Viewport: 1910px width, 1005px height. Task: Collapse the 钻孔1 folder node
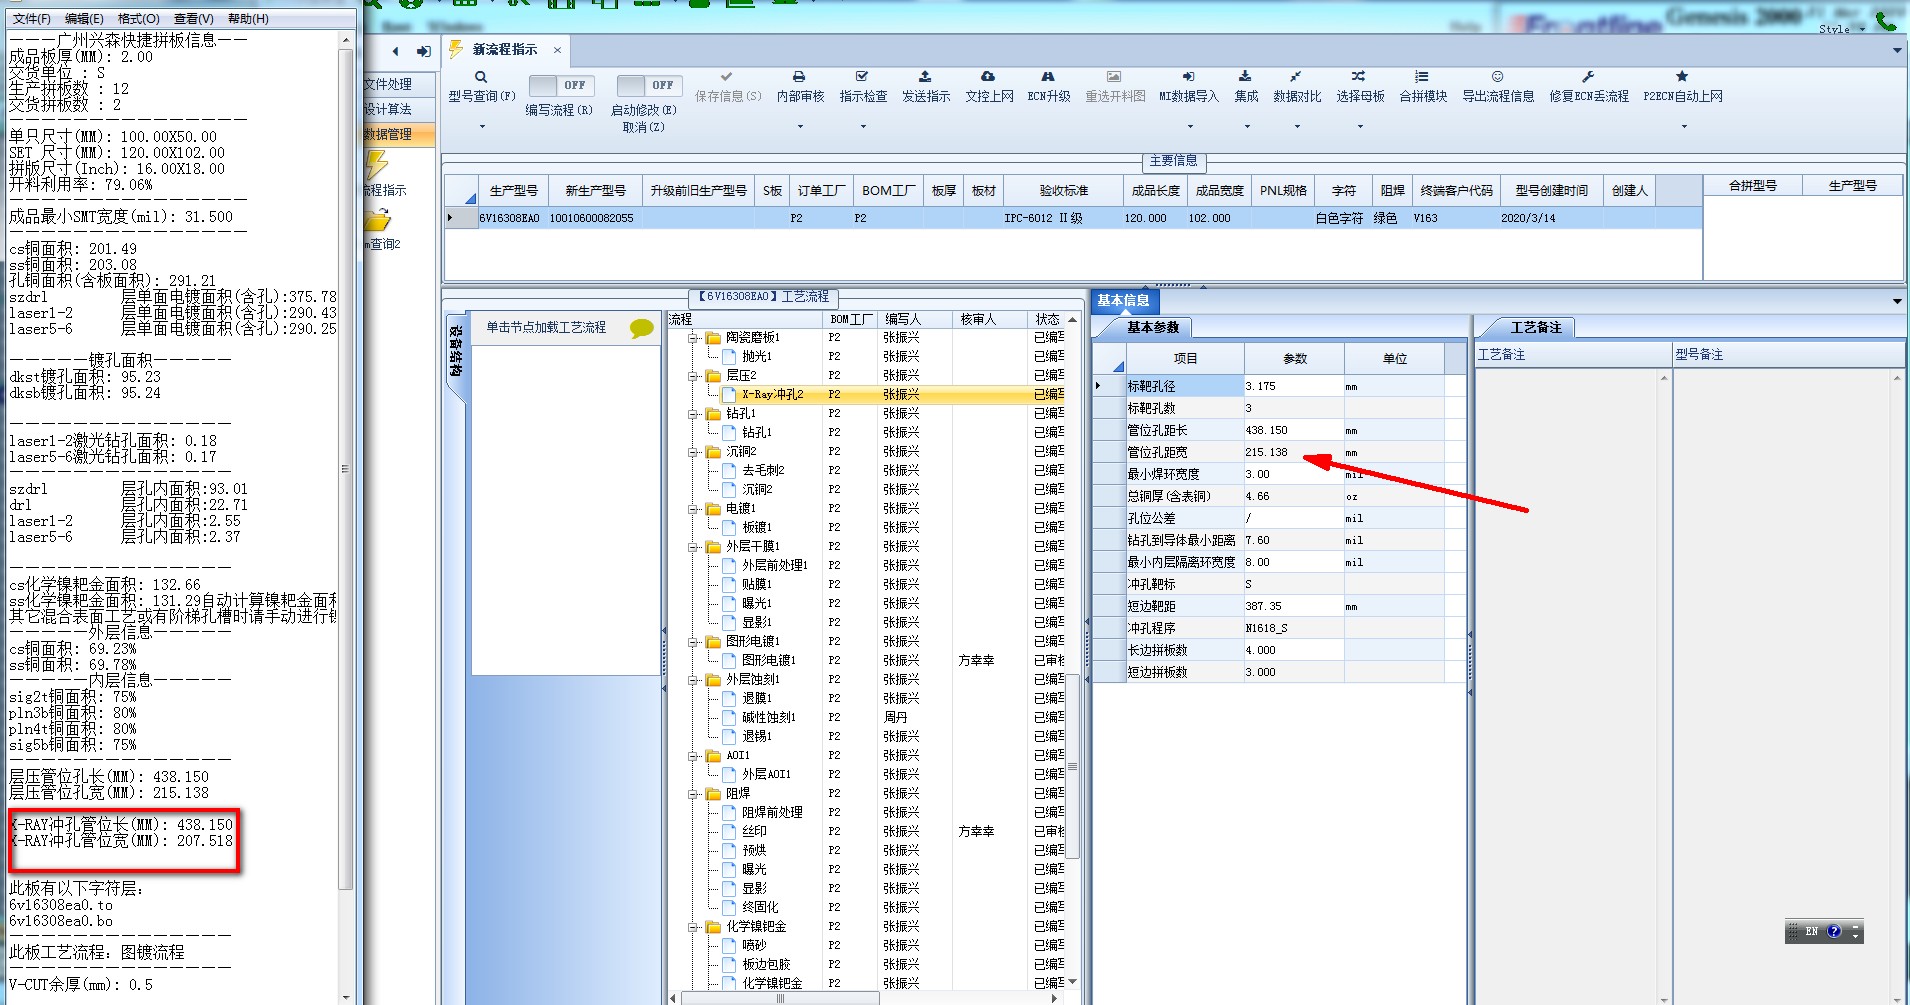(694, 414)
